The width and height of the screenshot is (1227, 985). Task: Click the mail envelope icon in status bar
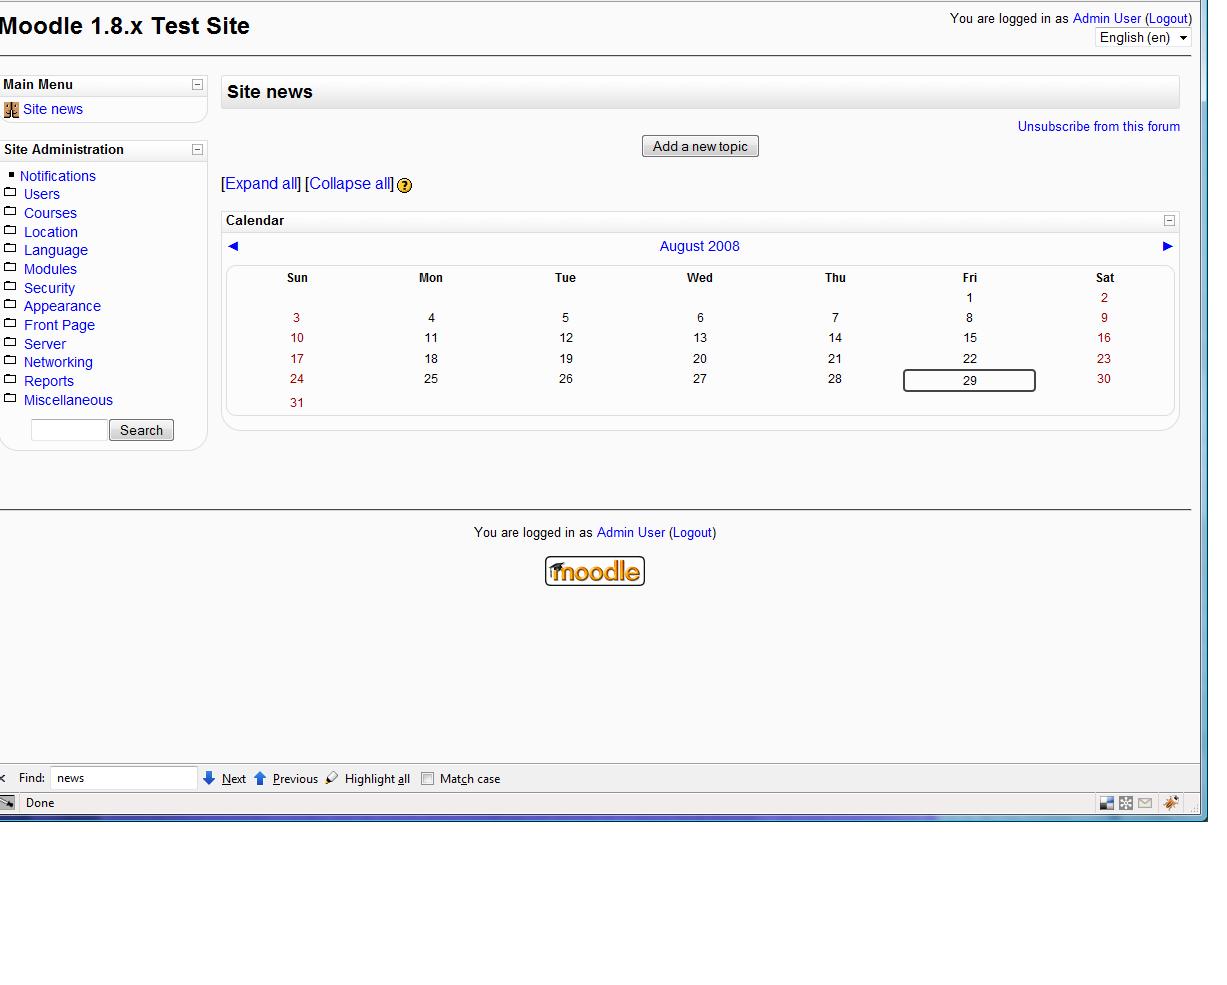(x=1145, y=802)
